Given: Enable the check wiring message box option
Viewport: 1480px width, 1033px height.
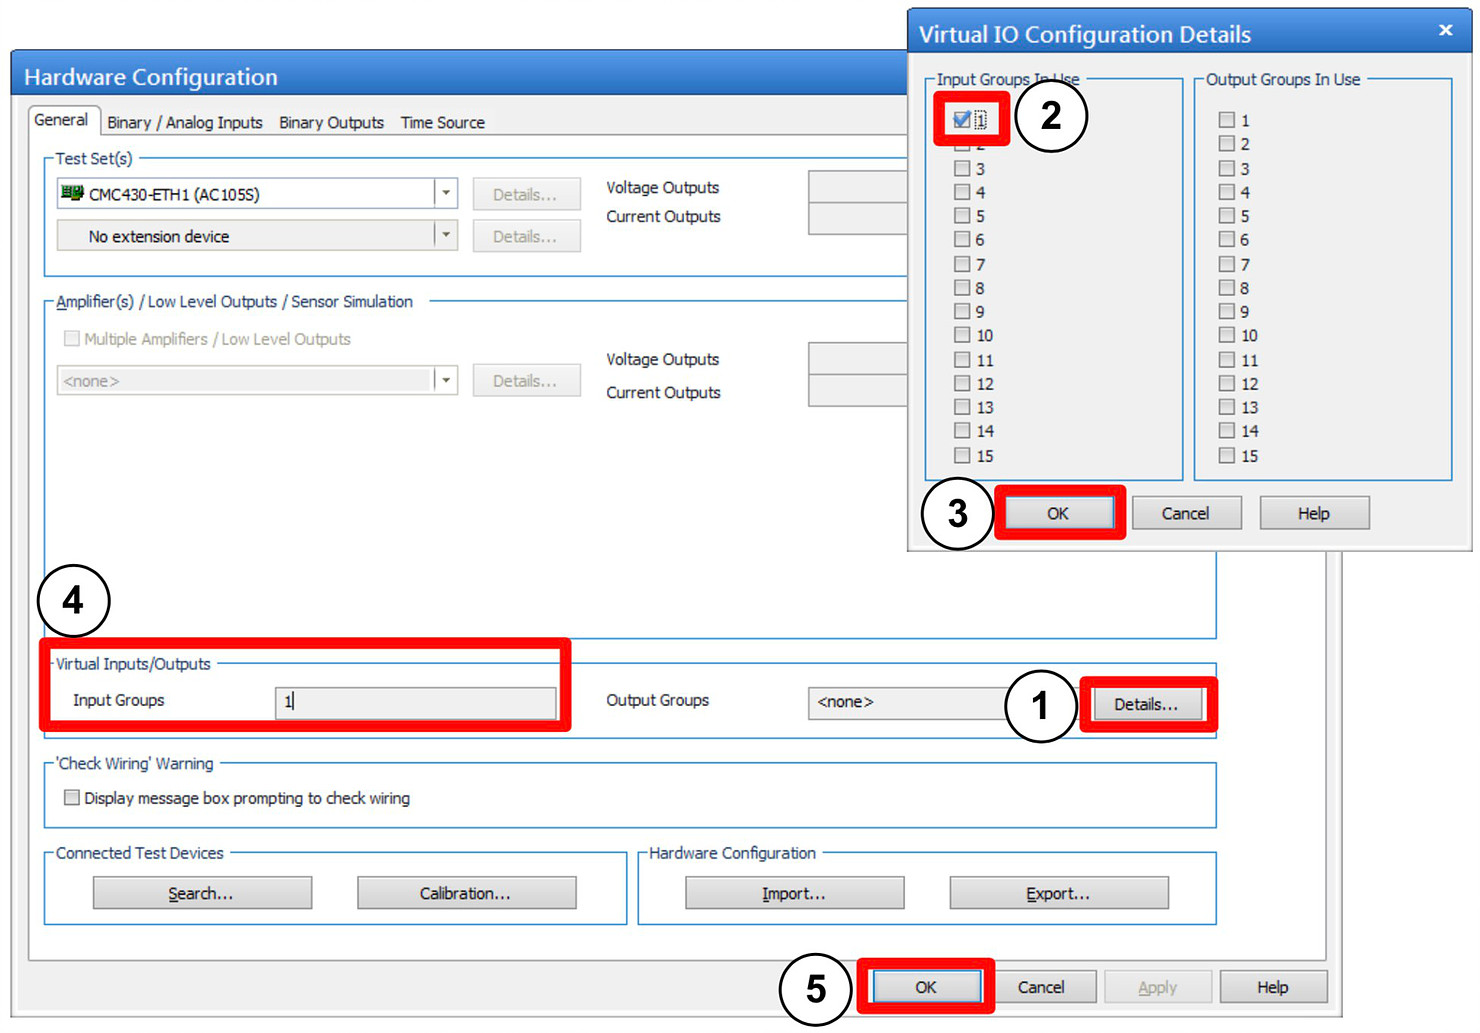Looking at the screenshot, I should (72, 798).
